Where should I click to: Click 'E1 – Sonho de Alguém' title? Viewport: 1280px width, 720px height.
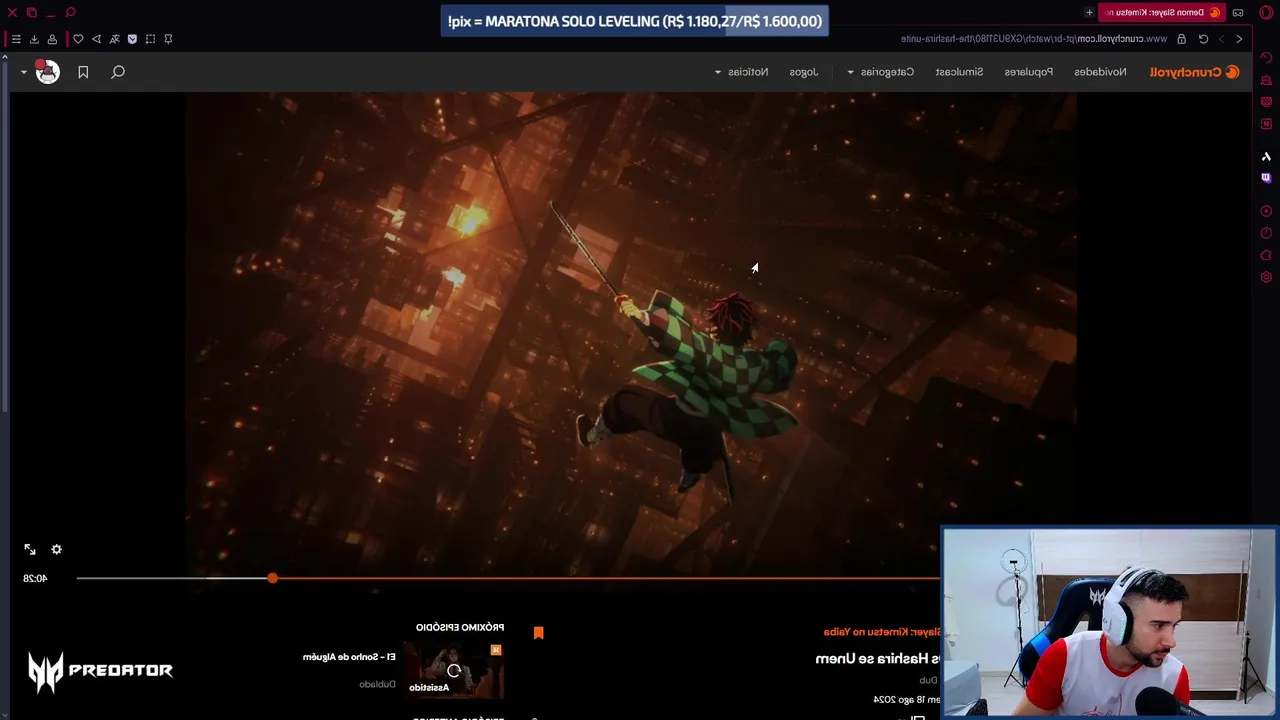pos(349,657)
